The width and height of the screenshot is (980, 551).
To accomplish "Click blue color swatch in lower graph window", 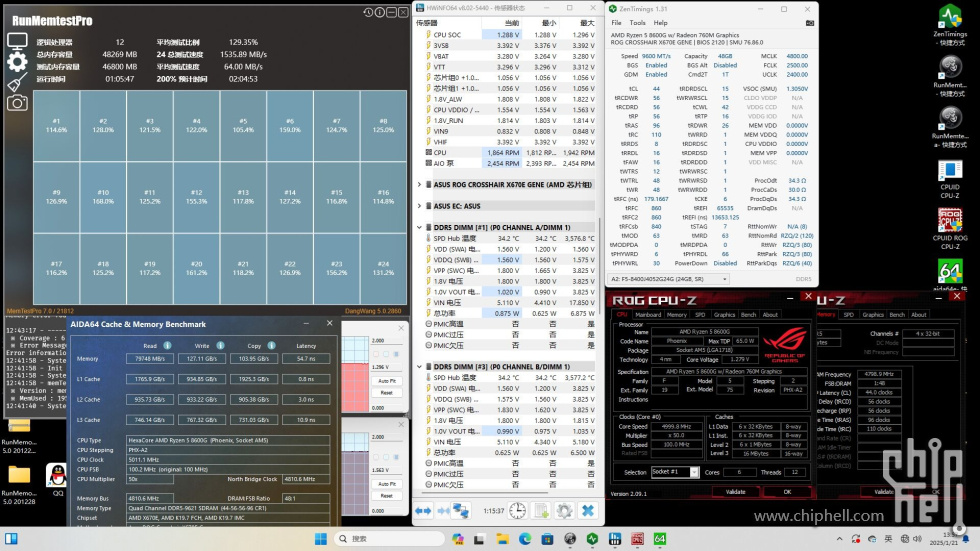I will (x=396, y=457).
